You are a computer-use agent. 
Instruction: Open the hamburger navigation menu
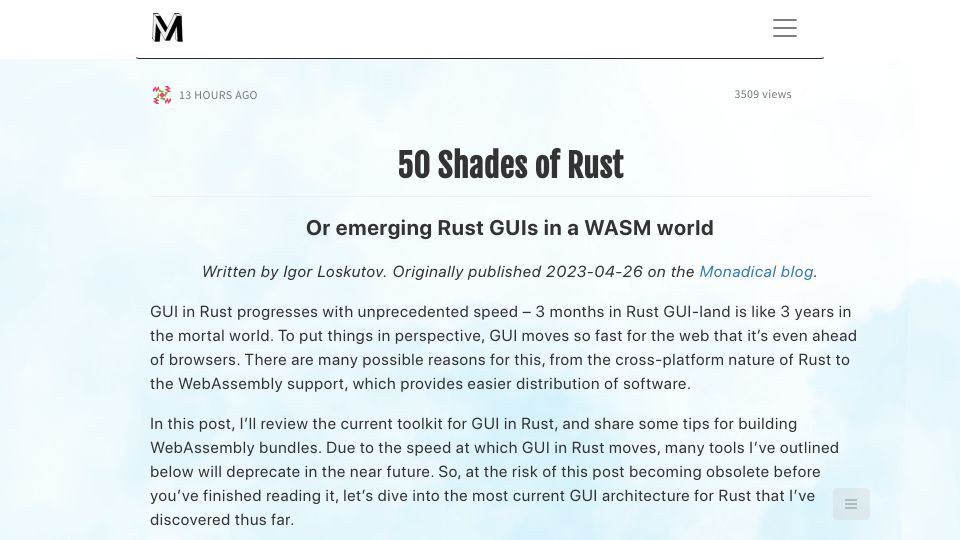tap(784, 28)
